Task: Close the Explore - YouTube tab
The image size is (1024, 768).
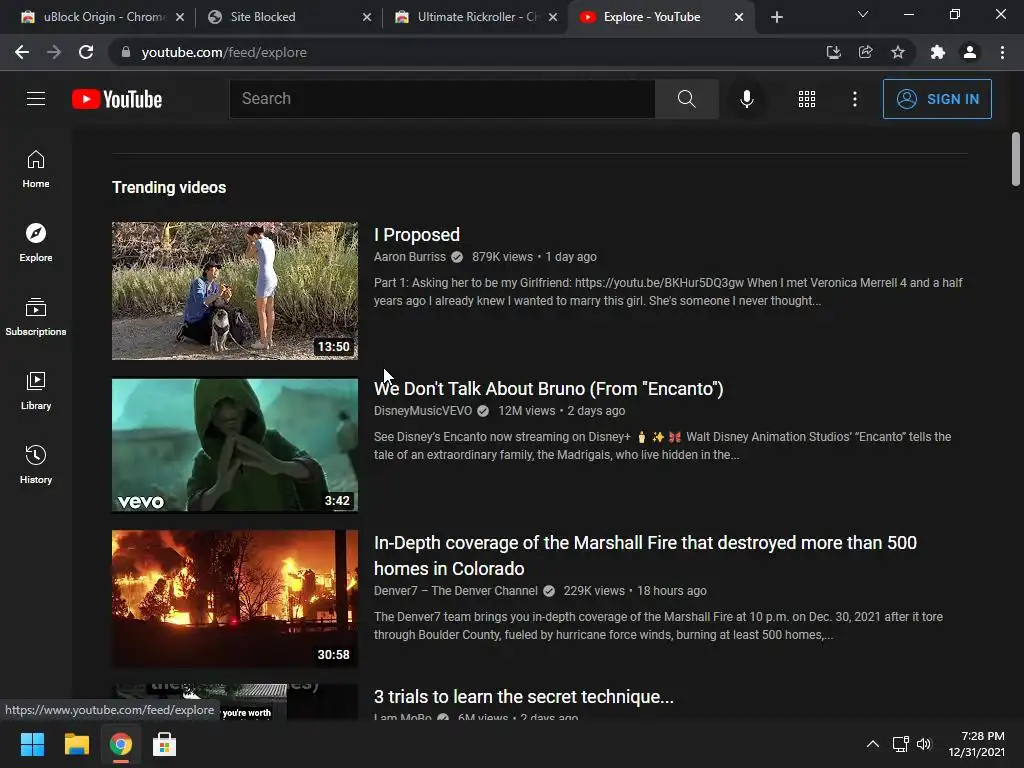Action: coord(739,17)
